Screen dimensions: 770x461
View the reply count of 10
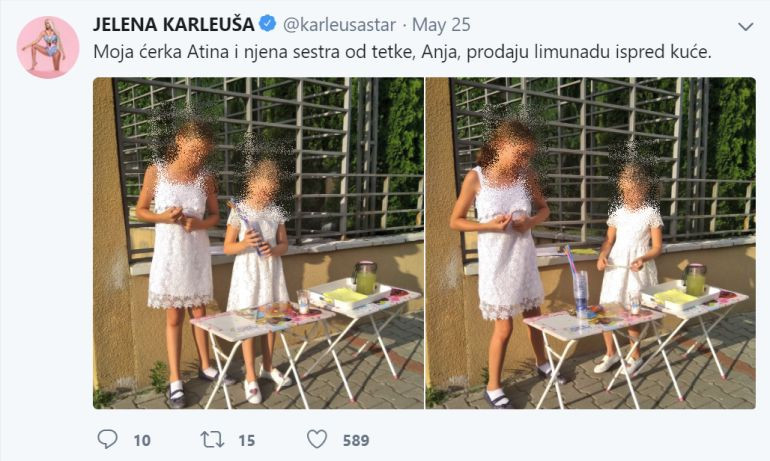coord(142,440)
